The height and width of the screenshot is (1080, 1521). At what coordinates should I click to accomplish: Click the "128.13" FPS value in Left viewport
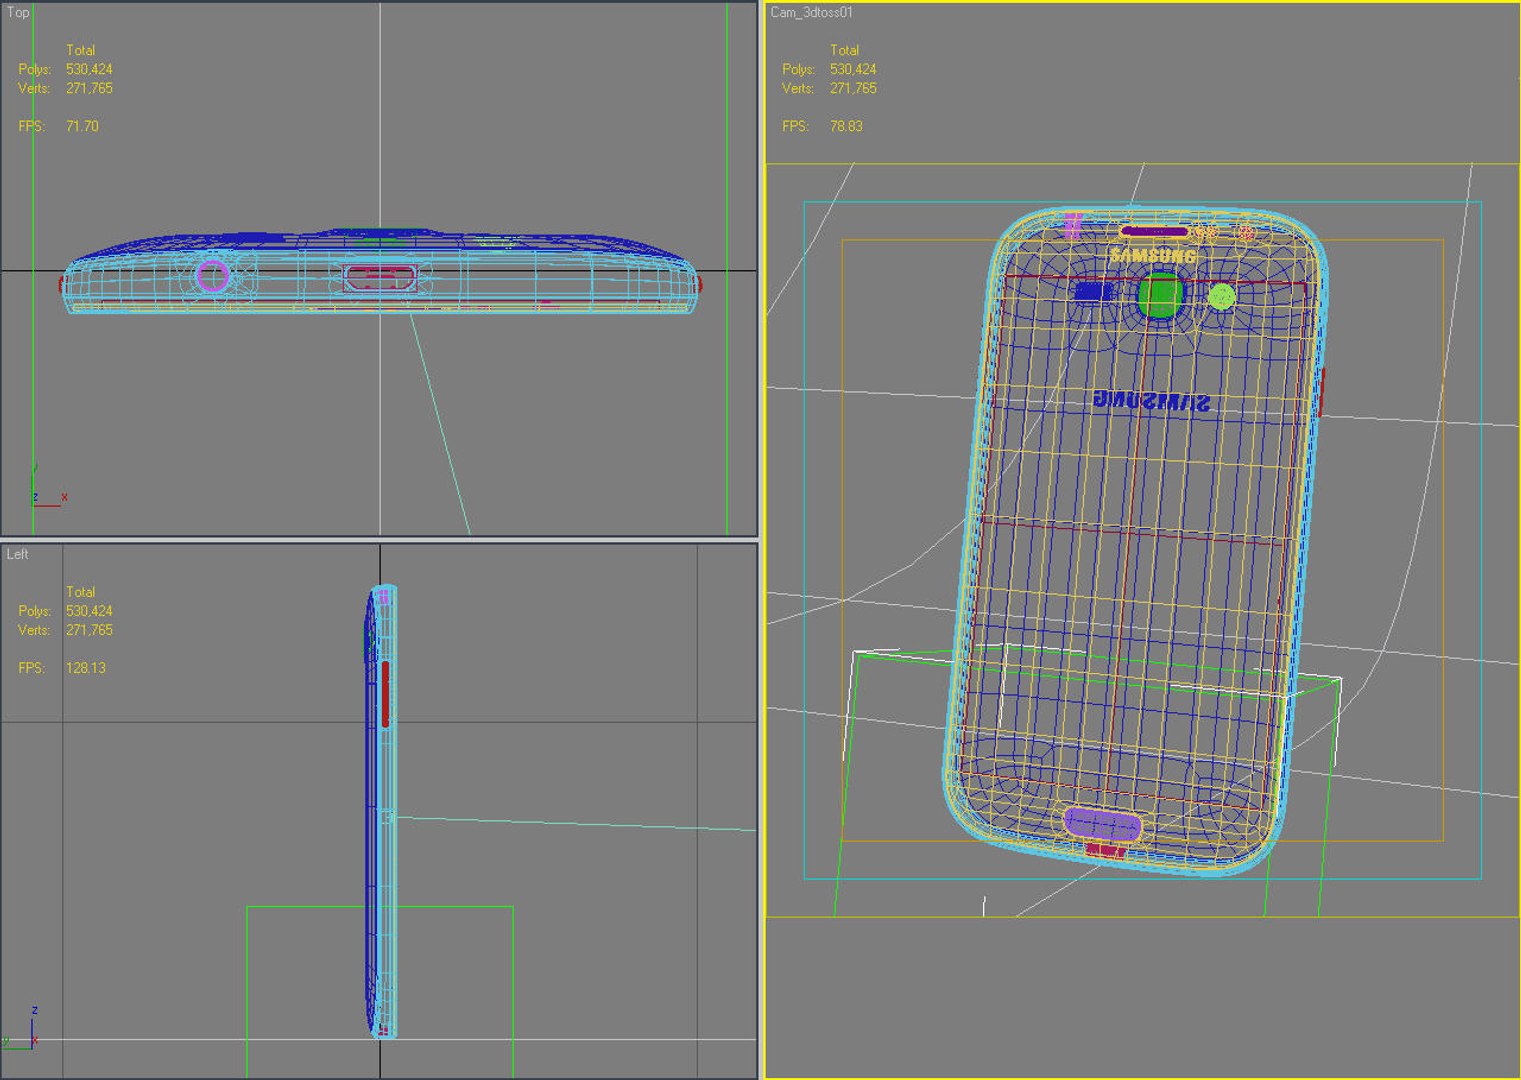click(x=86, y=668)
